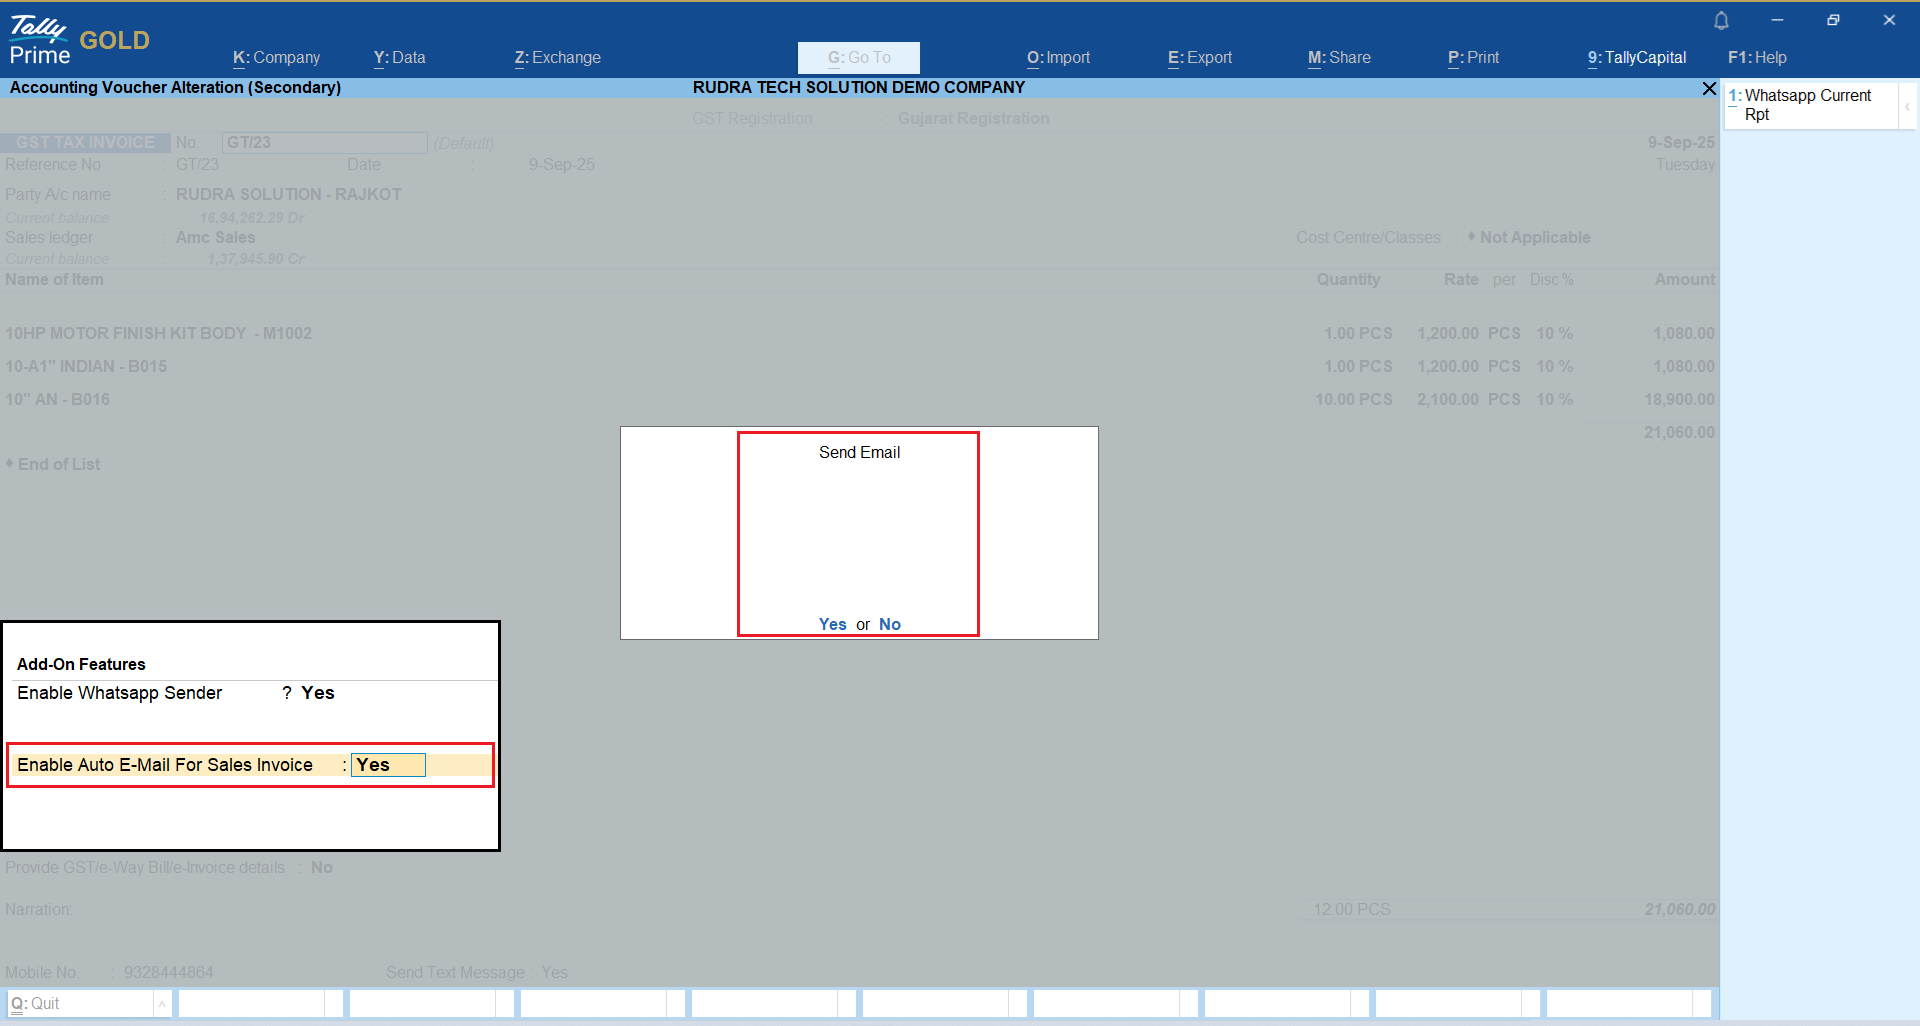The width and height of the screenshot is (1920, 1026).
Task: Choose Yes in Send Email prompt
Action: 832,624
